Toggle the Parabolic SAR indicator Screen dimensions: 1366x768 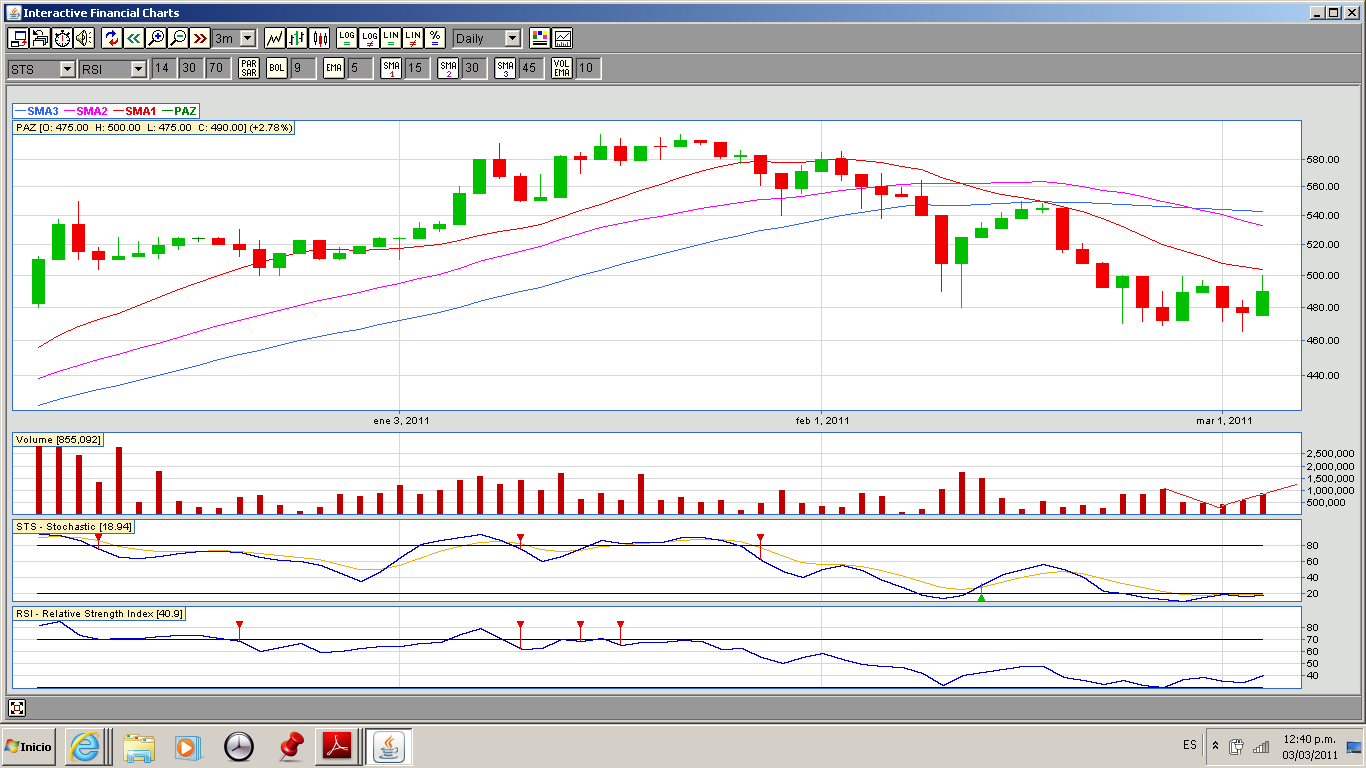[x=249, y=68]
